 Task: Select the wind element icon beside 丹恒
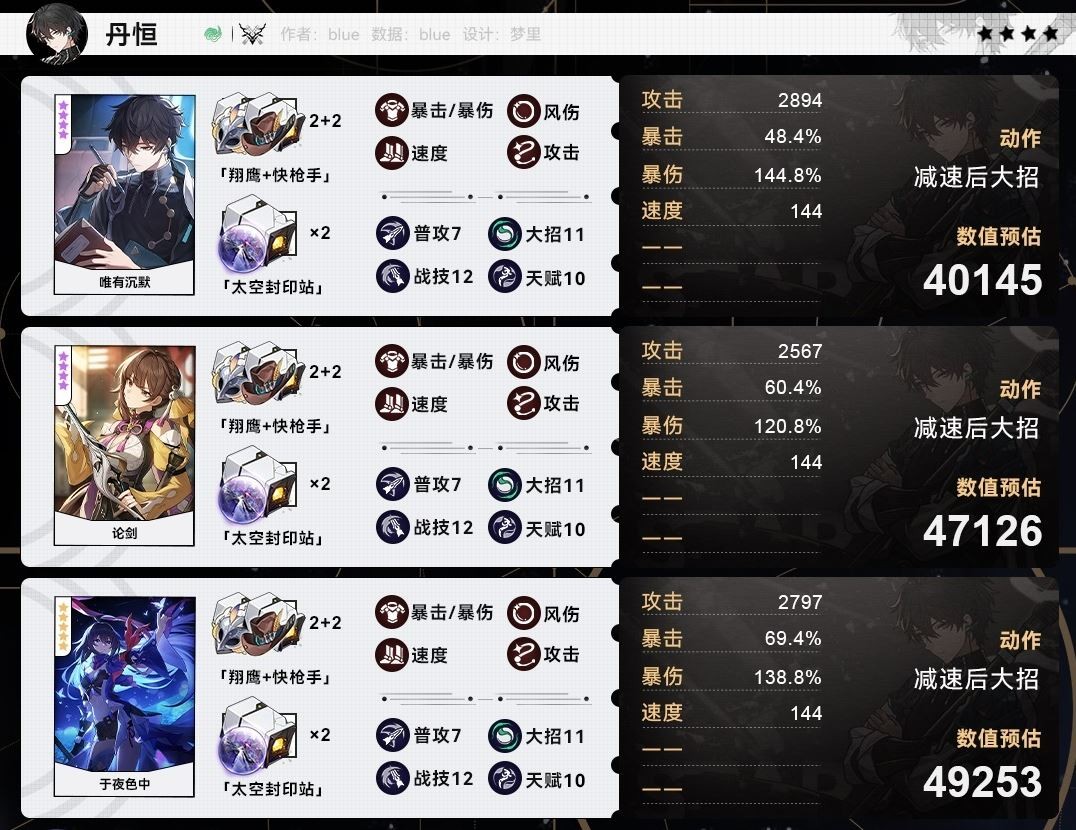point(213,34)
